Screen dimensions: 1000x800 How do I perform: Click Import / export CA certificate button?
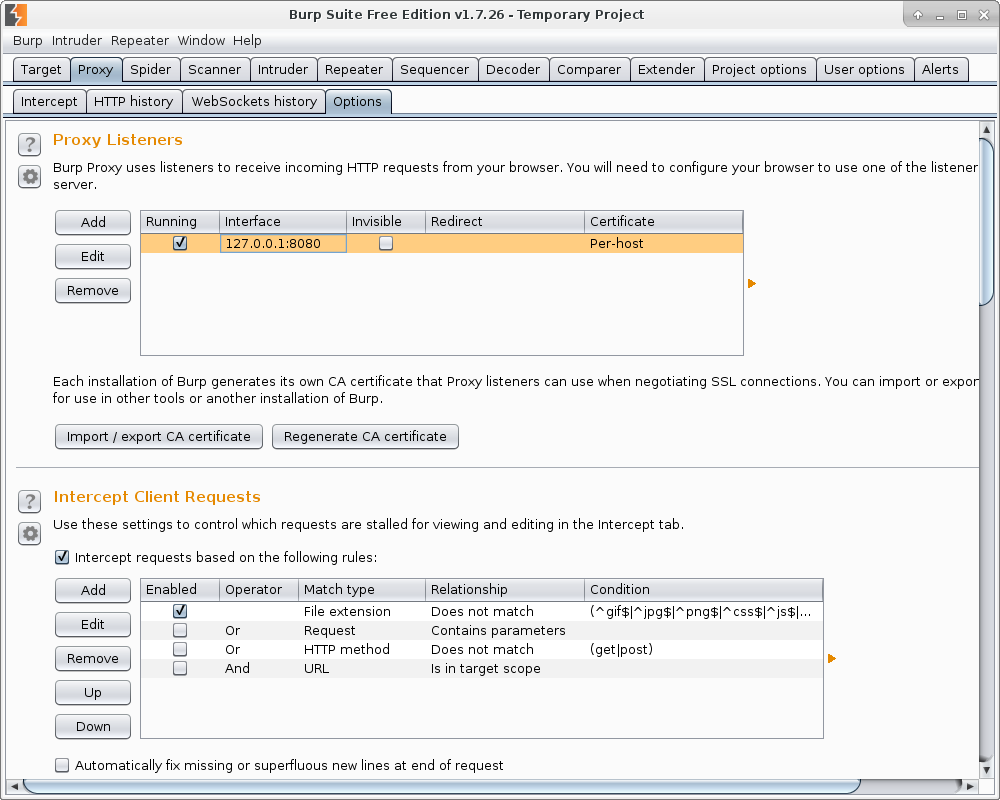pos(159,436)
